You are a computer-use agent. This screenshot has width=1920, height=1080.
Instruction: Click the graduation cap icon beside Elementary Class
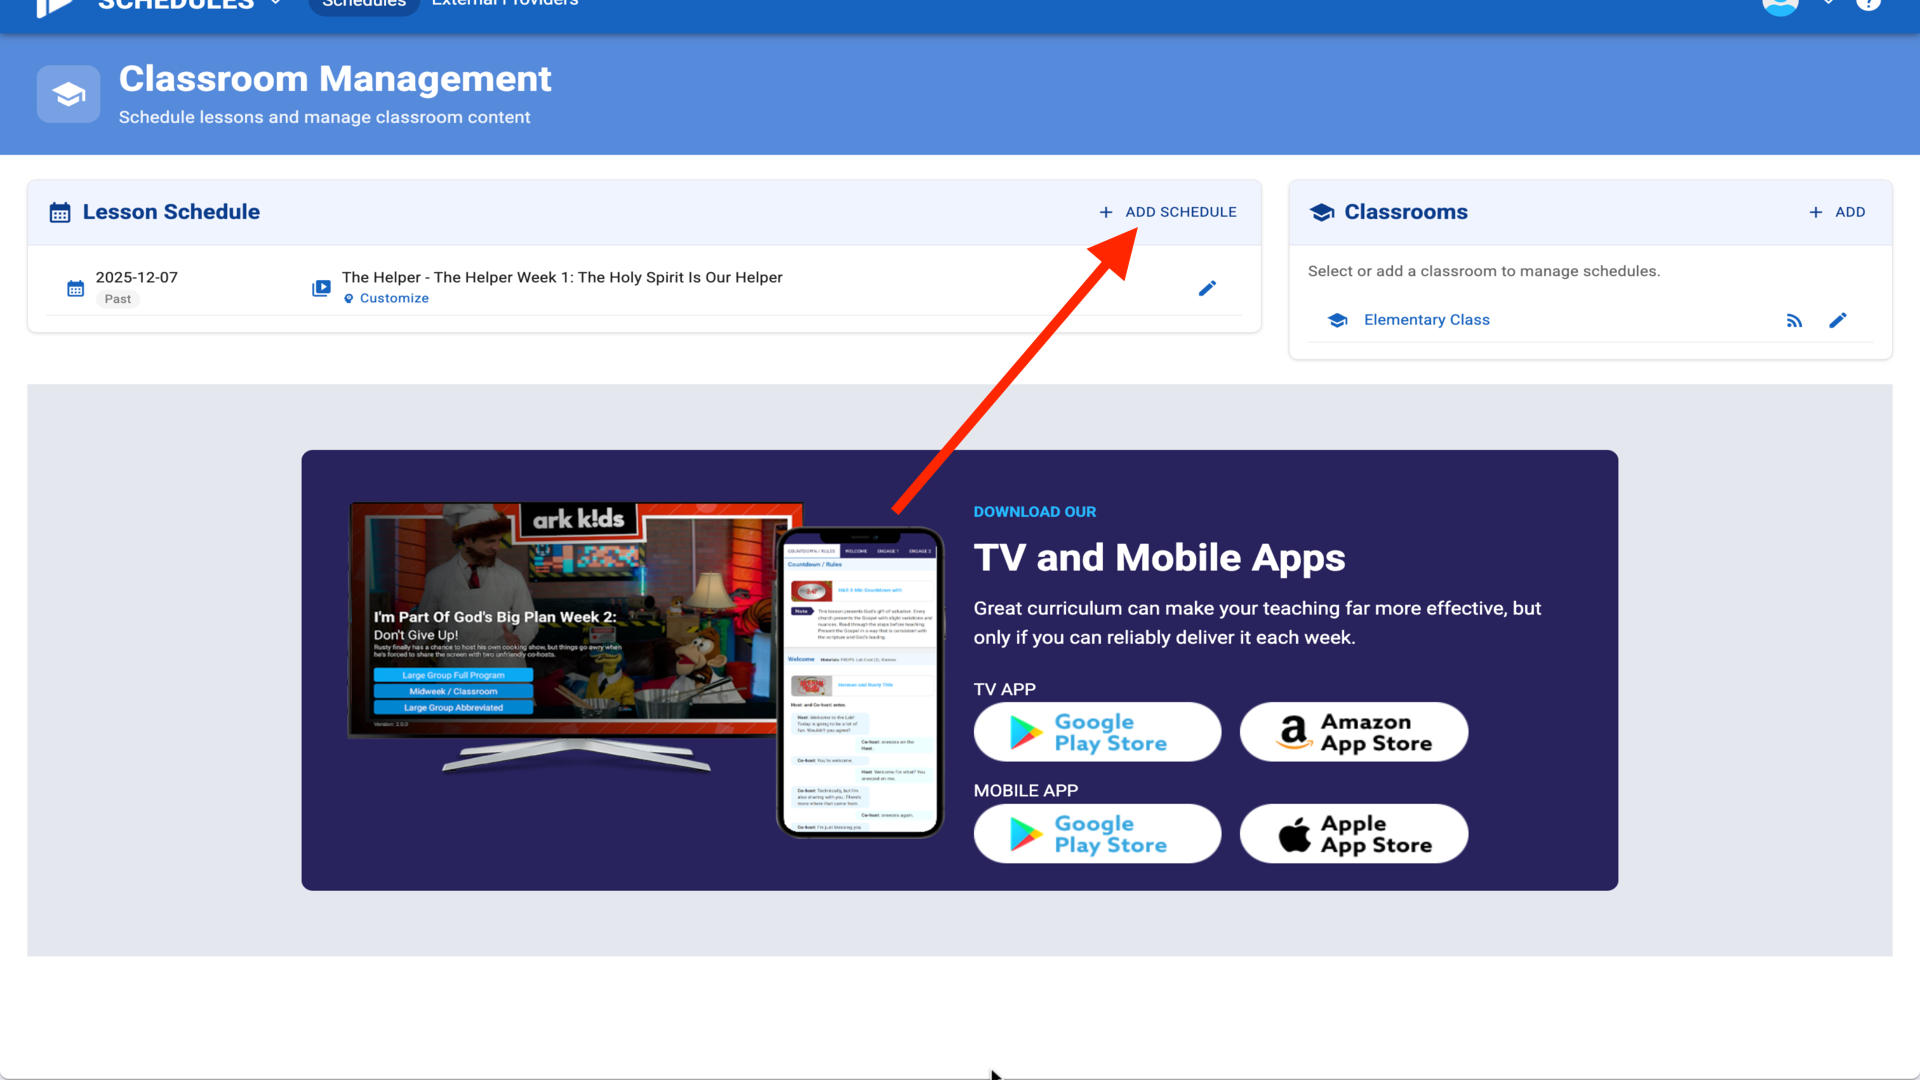[1337, 320]
